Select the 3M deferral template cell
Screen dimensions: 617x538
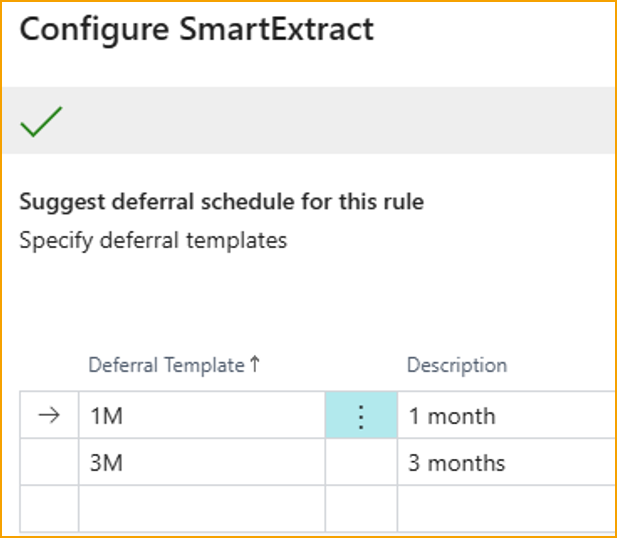[200, 463]
